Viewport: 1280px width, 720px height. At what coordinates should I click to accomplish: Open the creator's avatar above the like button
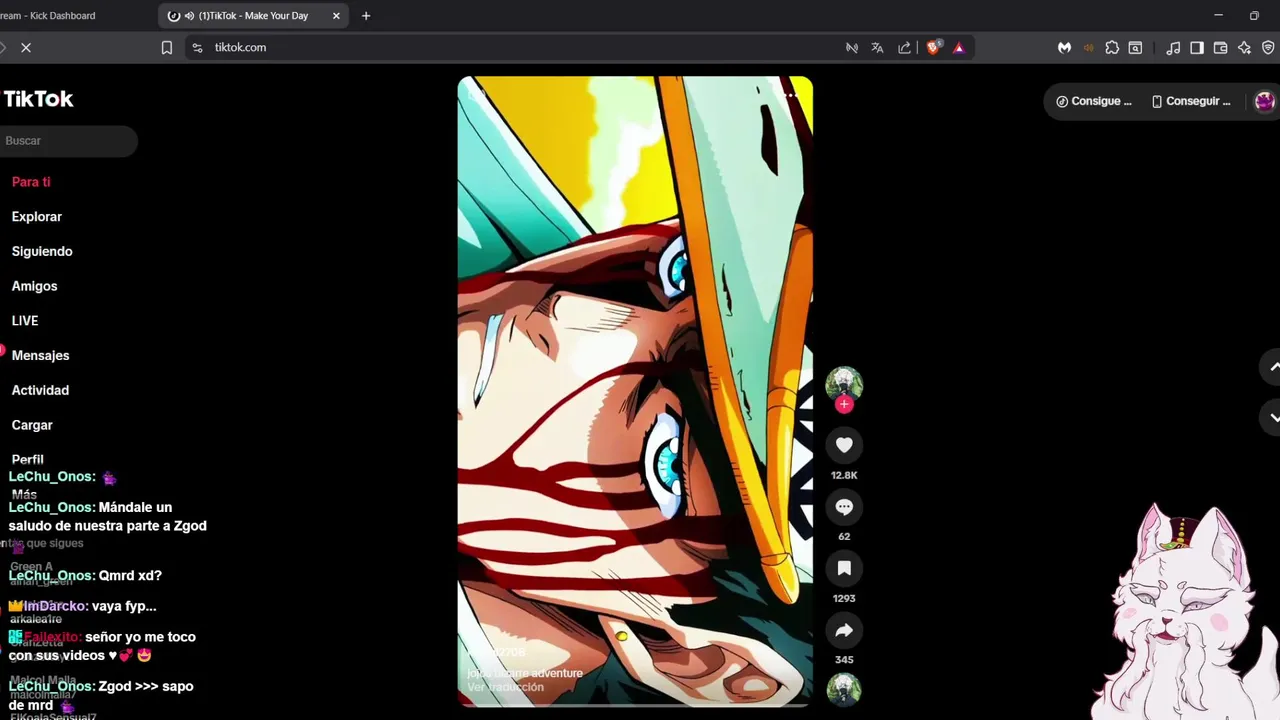844,383
